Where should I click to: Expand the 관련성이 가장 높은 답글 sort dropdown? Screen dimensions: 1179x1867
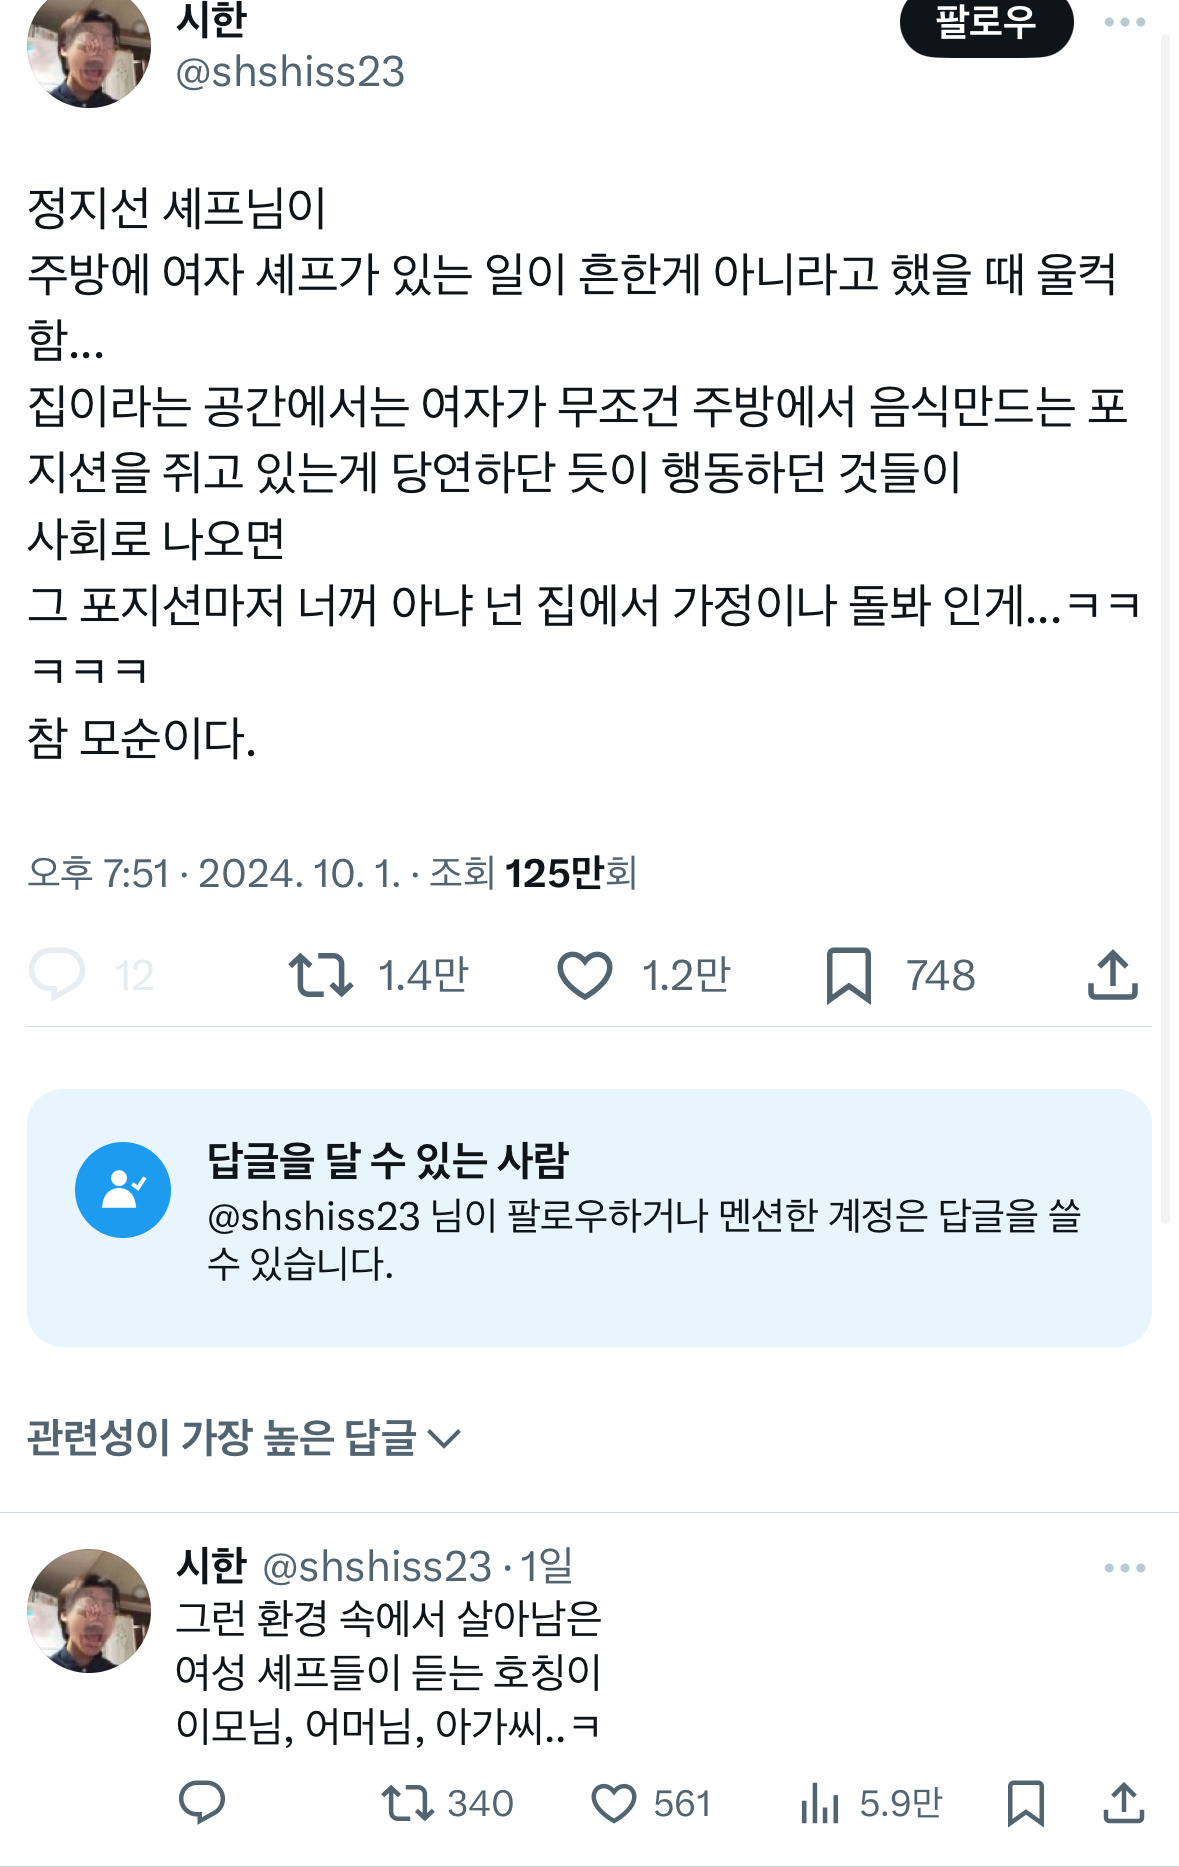243,1438
